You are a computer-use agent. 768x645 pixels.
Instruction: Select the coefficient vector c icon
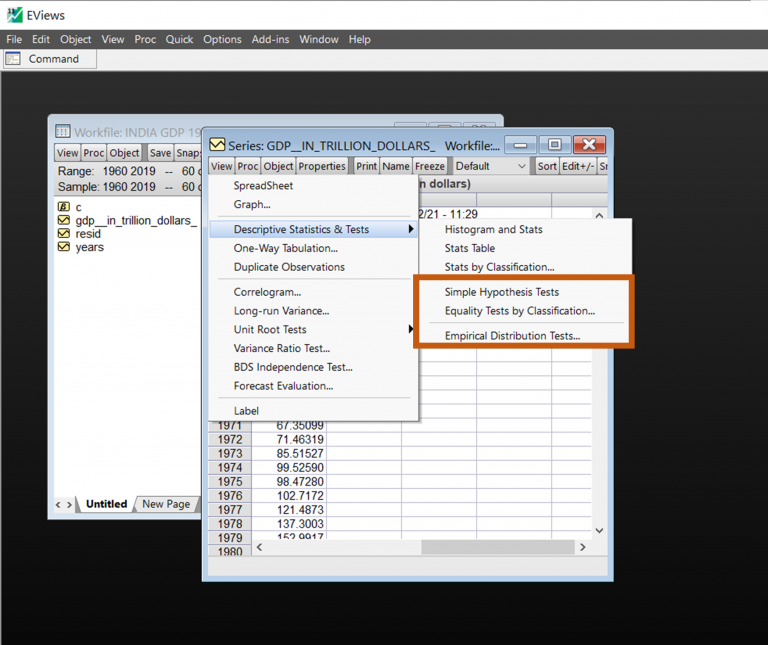(x=64, y=206)
